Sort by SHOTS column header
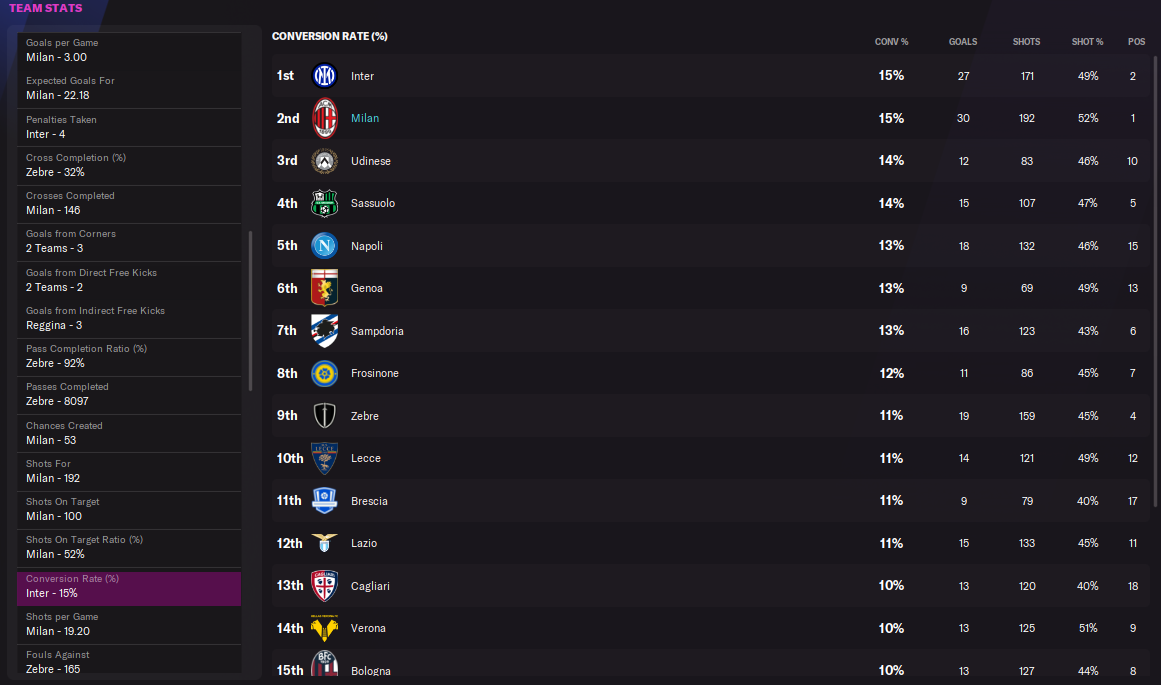 (1026, 42)
